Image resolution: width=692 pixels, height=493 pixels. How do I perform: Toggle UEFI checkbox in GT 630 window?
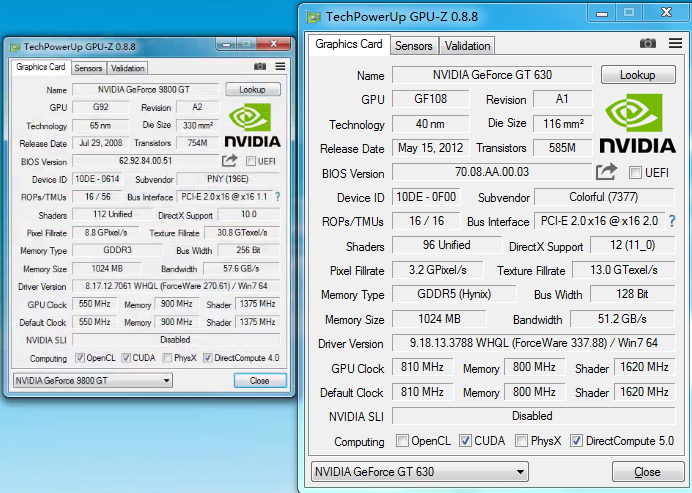[x=635, y=173]
